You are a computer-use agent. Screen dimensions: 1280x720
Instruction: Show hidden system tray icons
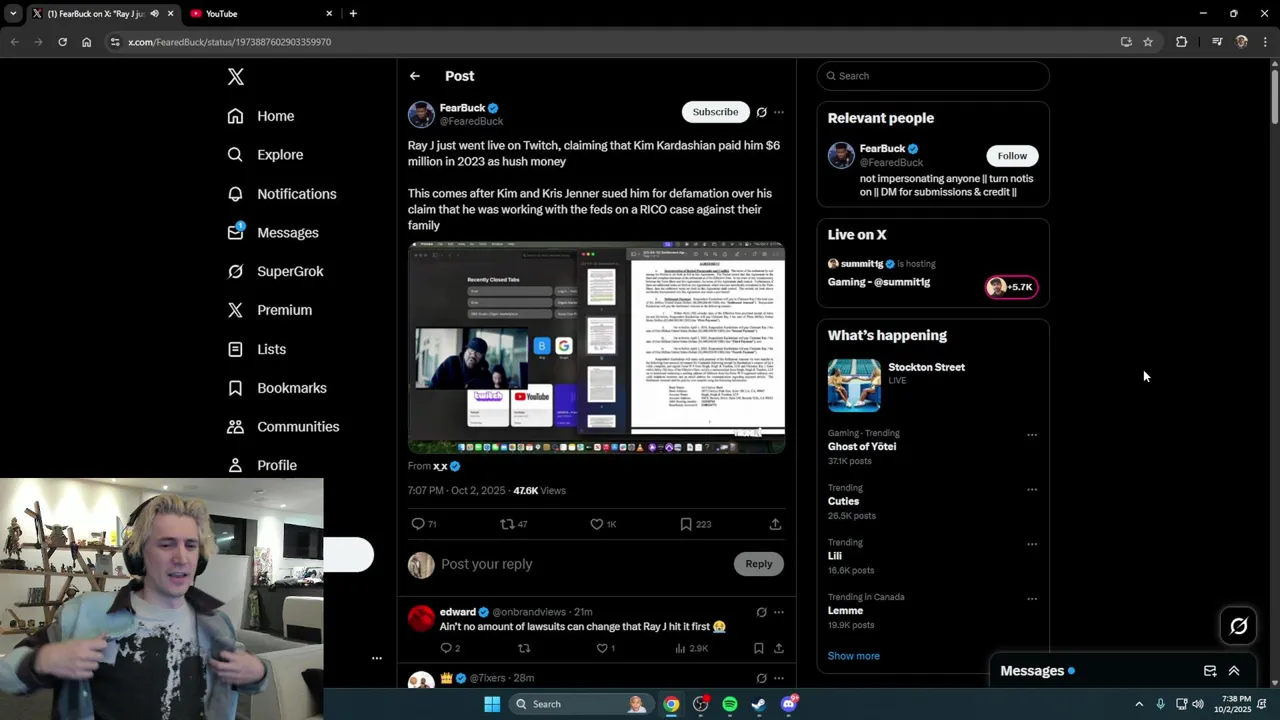coord(1139,704)
